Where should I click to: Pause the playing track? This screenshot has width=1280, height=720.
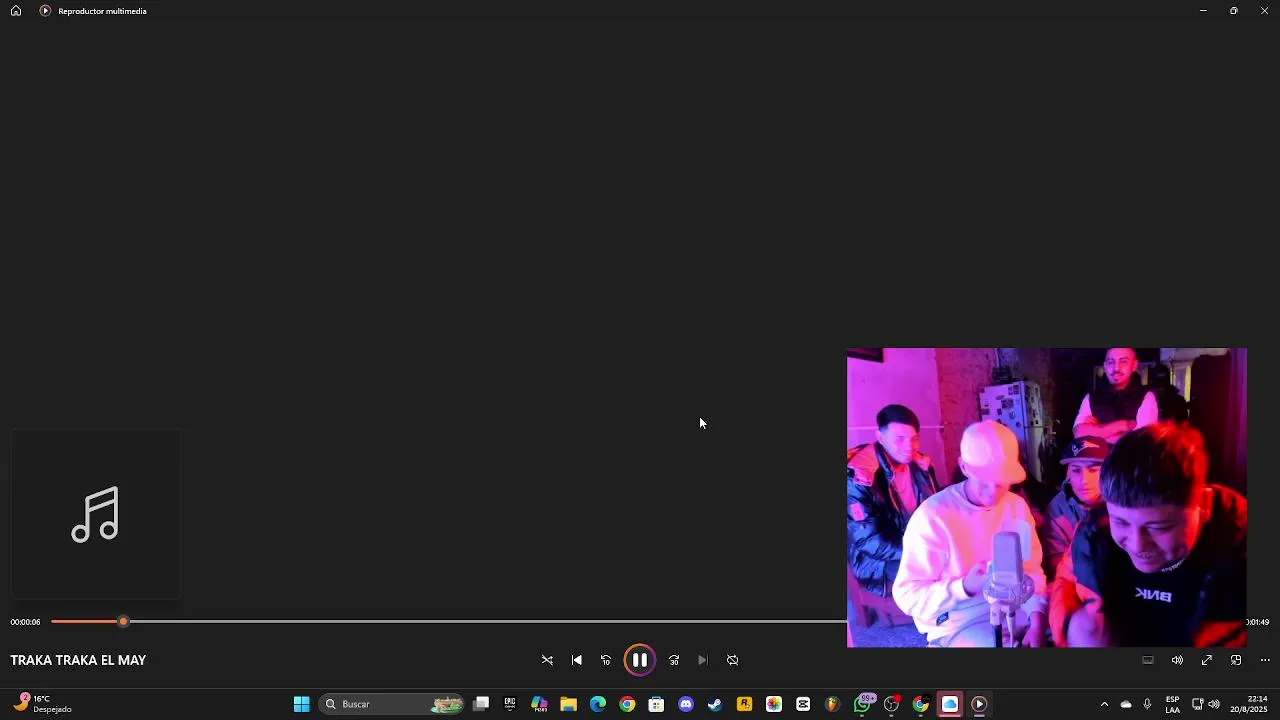tap(640, 660)
